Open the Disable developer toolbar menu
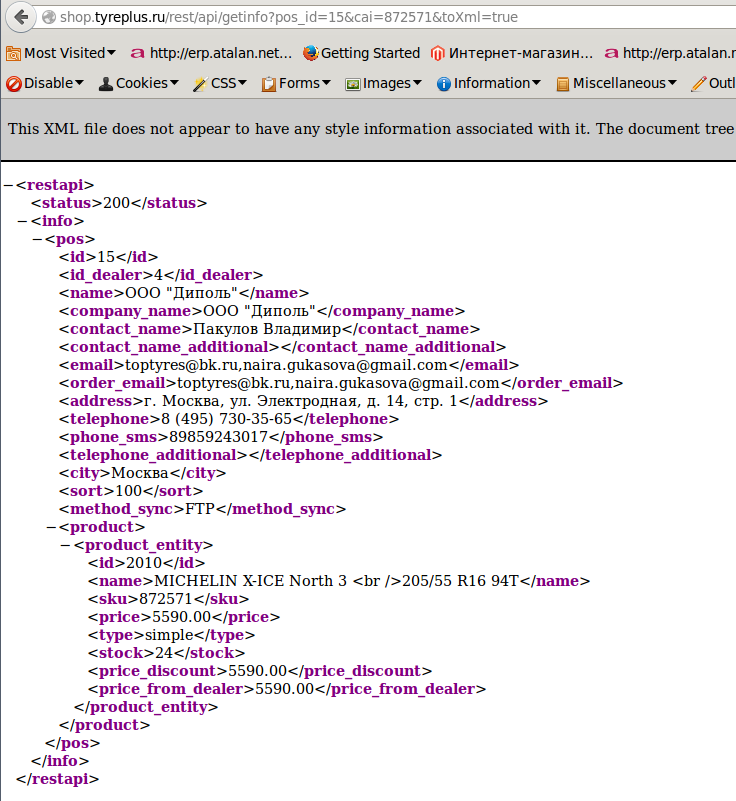736x801 pixels. [x=45, y=83]
